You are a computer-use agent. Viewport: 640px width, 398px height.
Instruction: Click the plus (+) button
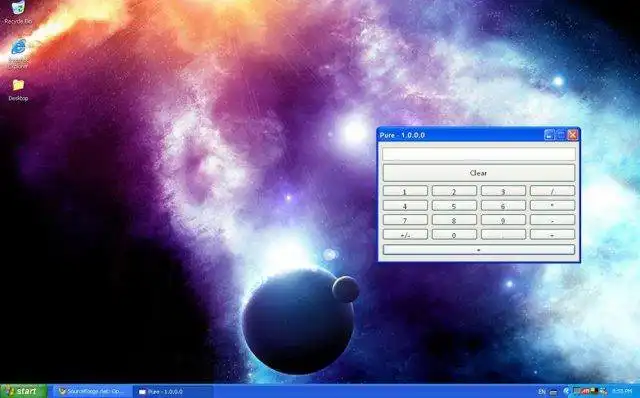tap(552, 235)
